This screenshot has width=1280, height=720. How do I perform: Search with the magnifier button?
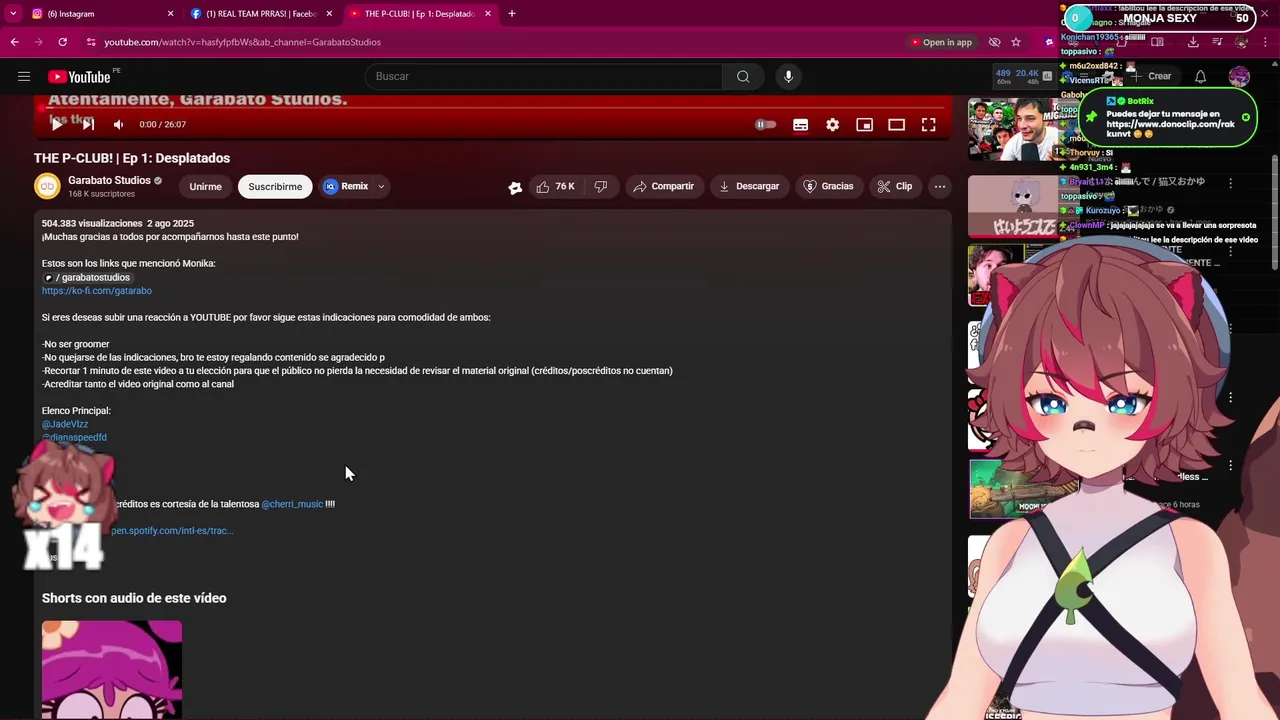[x=743, y=76]
